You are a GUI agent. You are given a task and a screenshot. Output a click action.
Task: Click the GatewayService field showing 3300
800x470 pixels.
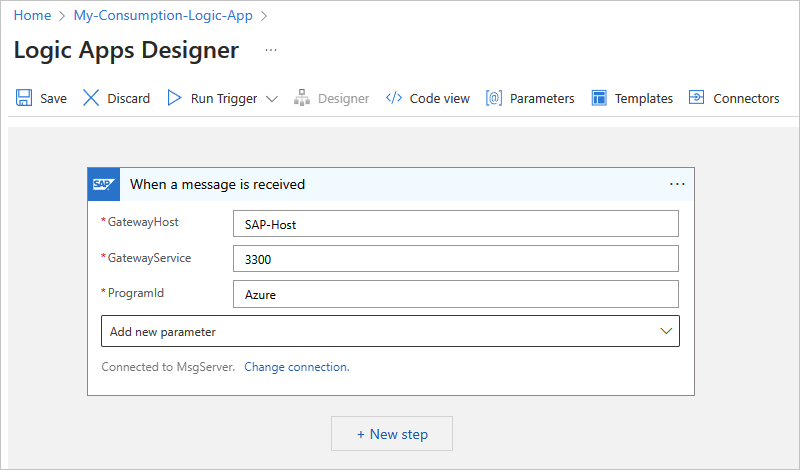455,259
